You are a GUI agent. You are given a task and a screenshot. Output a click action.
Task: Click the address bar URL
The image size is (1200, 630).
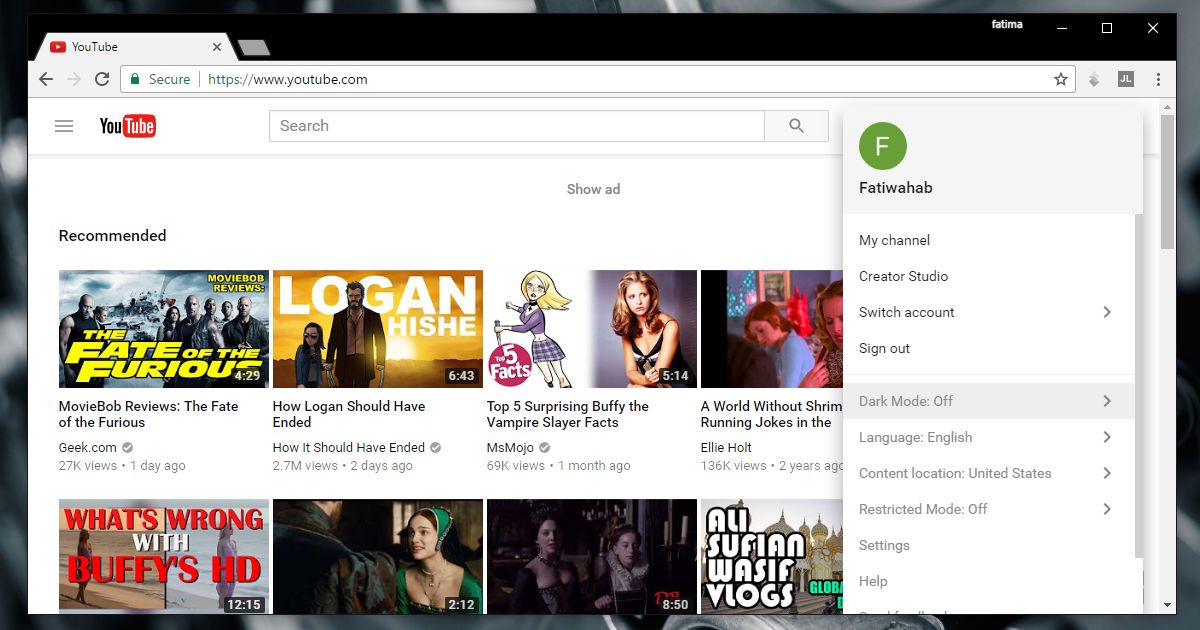[x=288, y=79]
